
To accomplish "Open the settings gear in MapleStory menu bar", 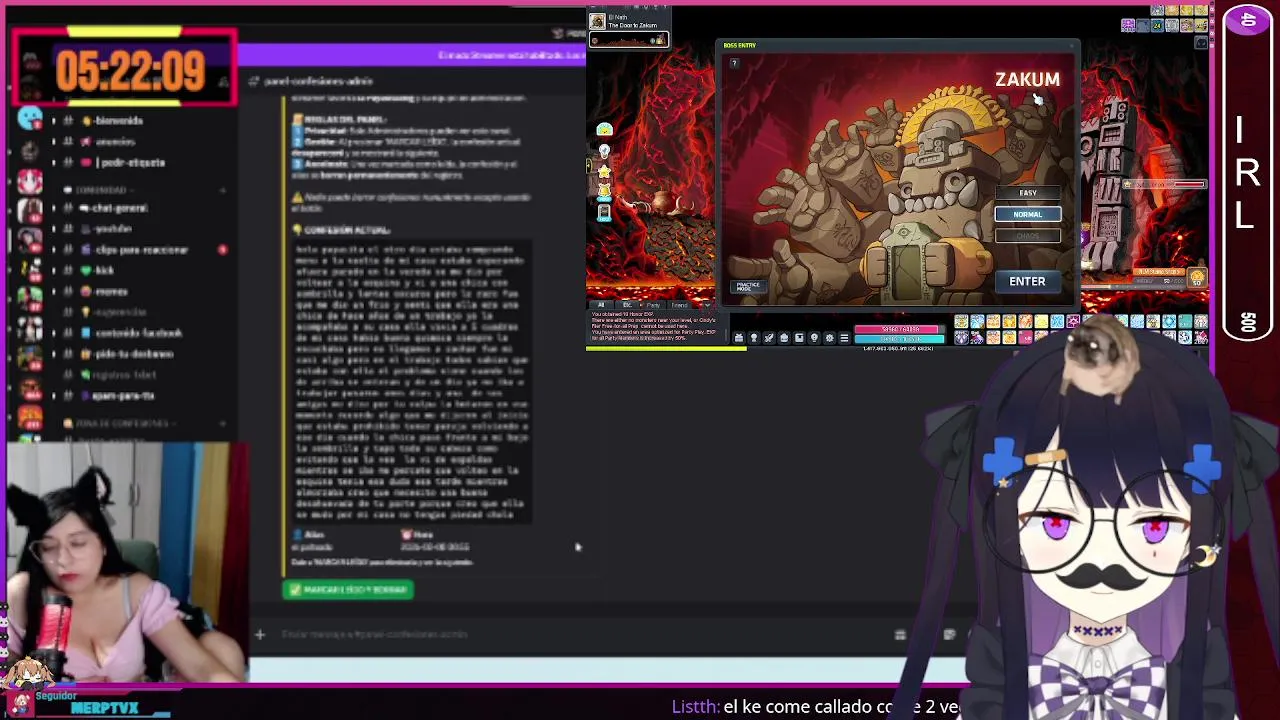I will 829,338.
